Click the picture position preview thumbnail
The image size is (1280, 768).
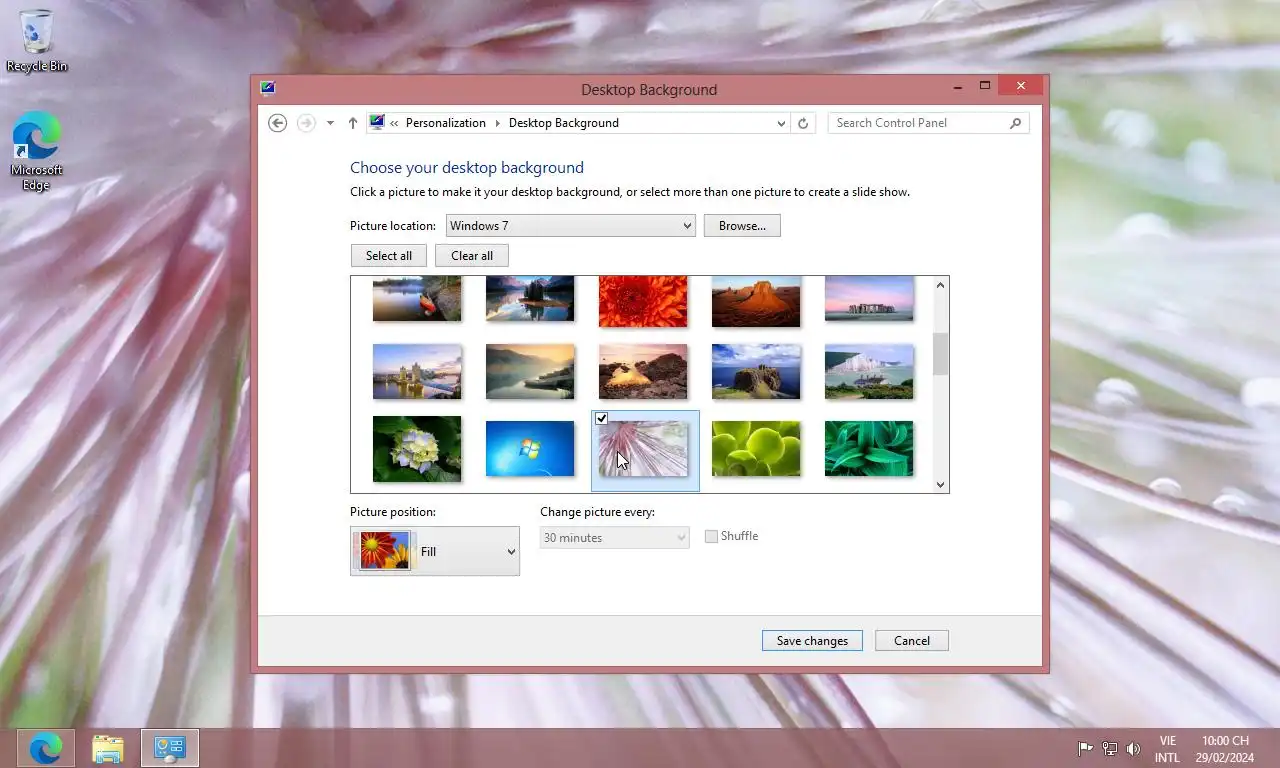tap(385, 551)
